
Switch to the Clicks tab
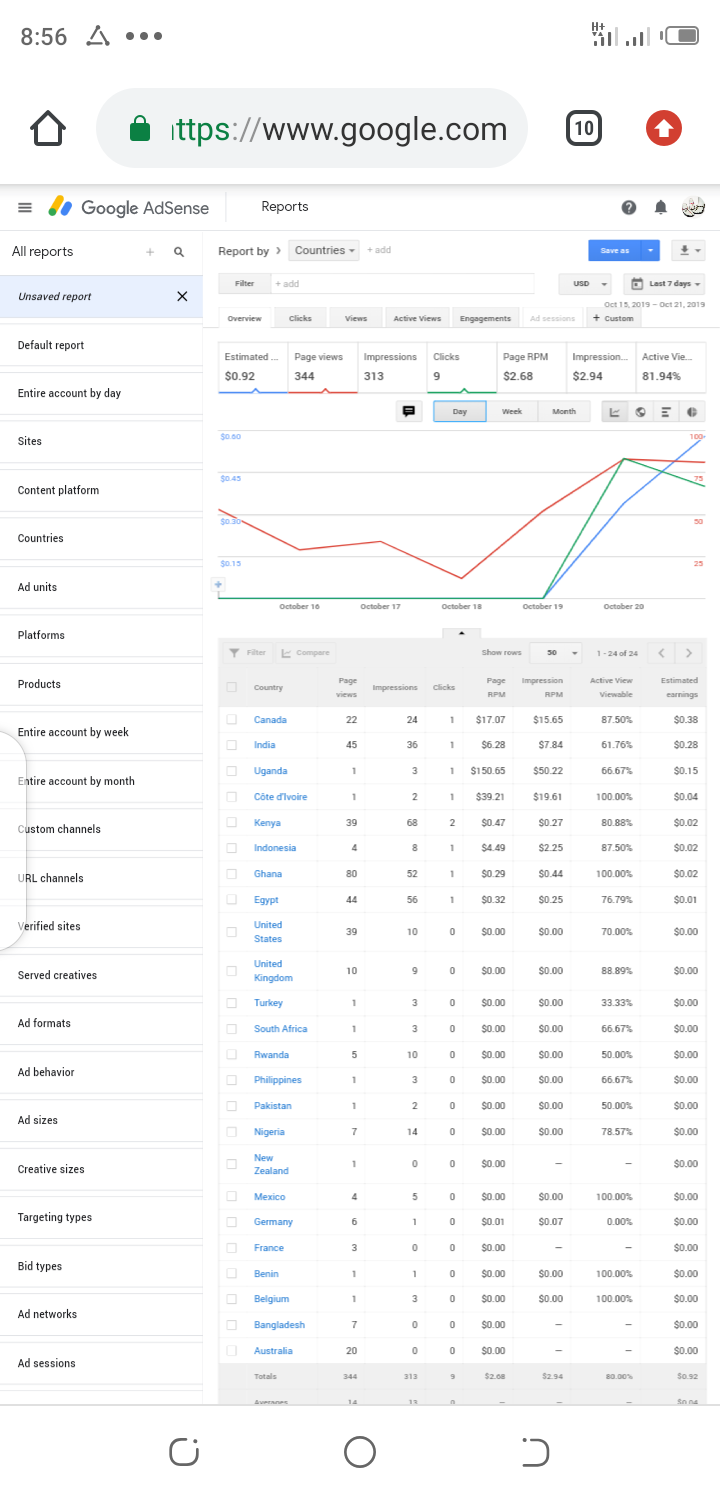click(x=300, y=319)
